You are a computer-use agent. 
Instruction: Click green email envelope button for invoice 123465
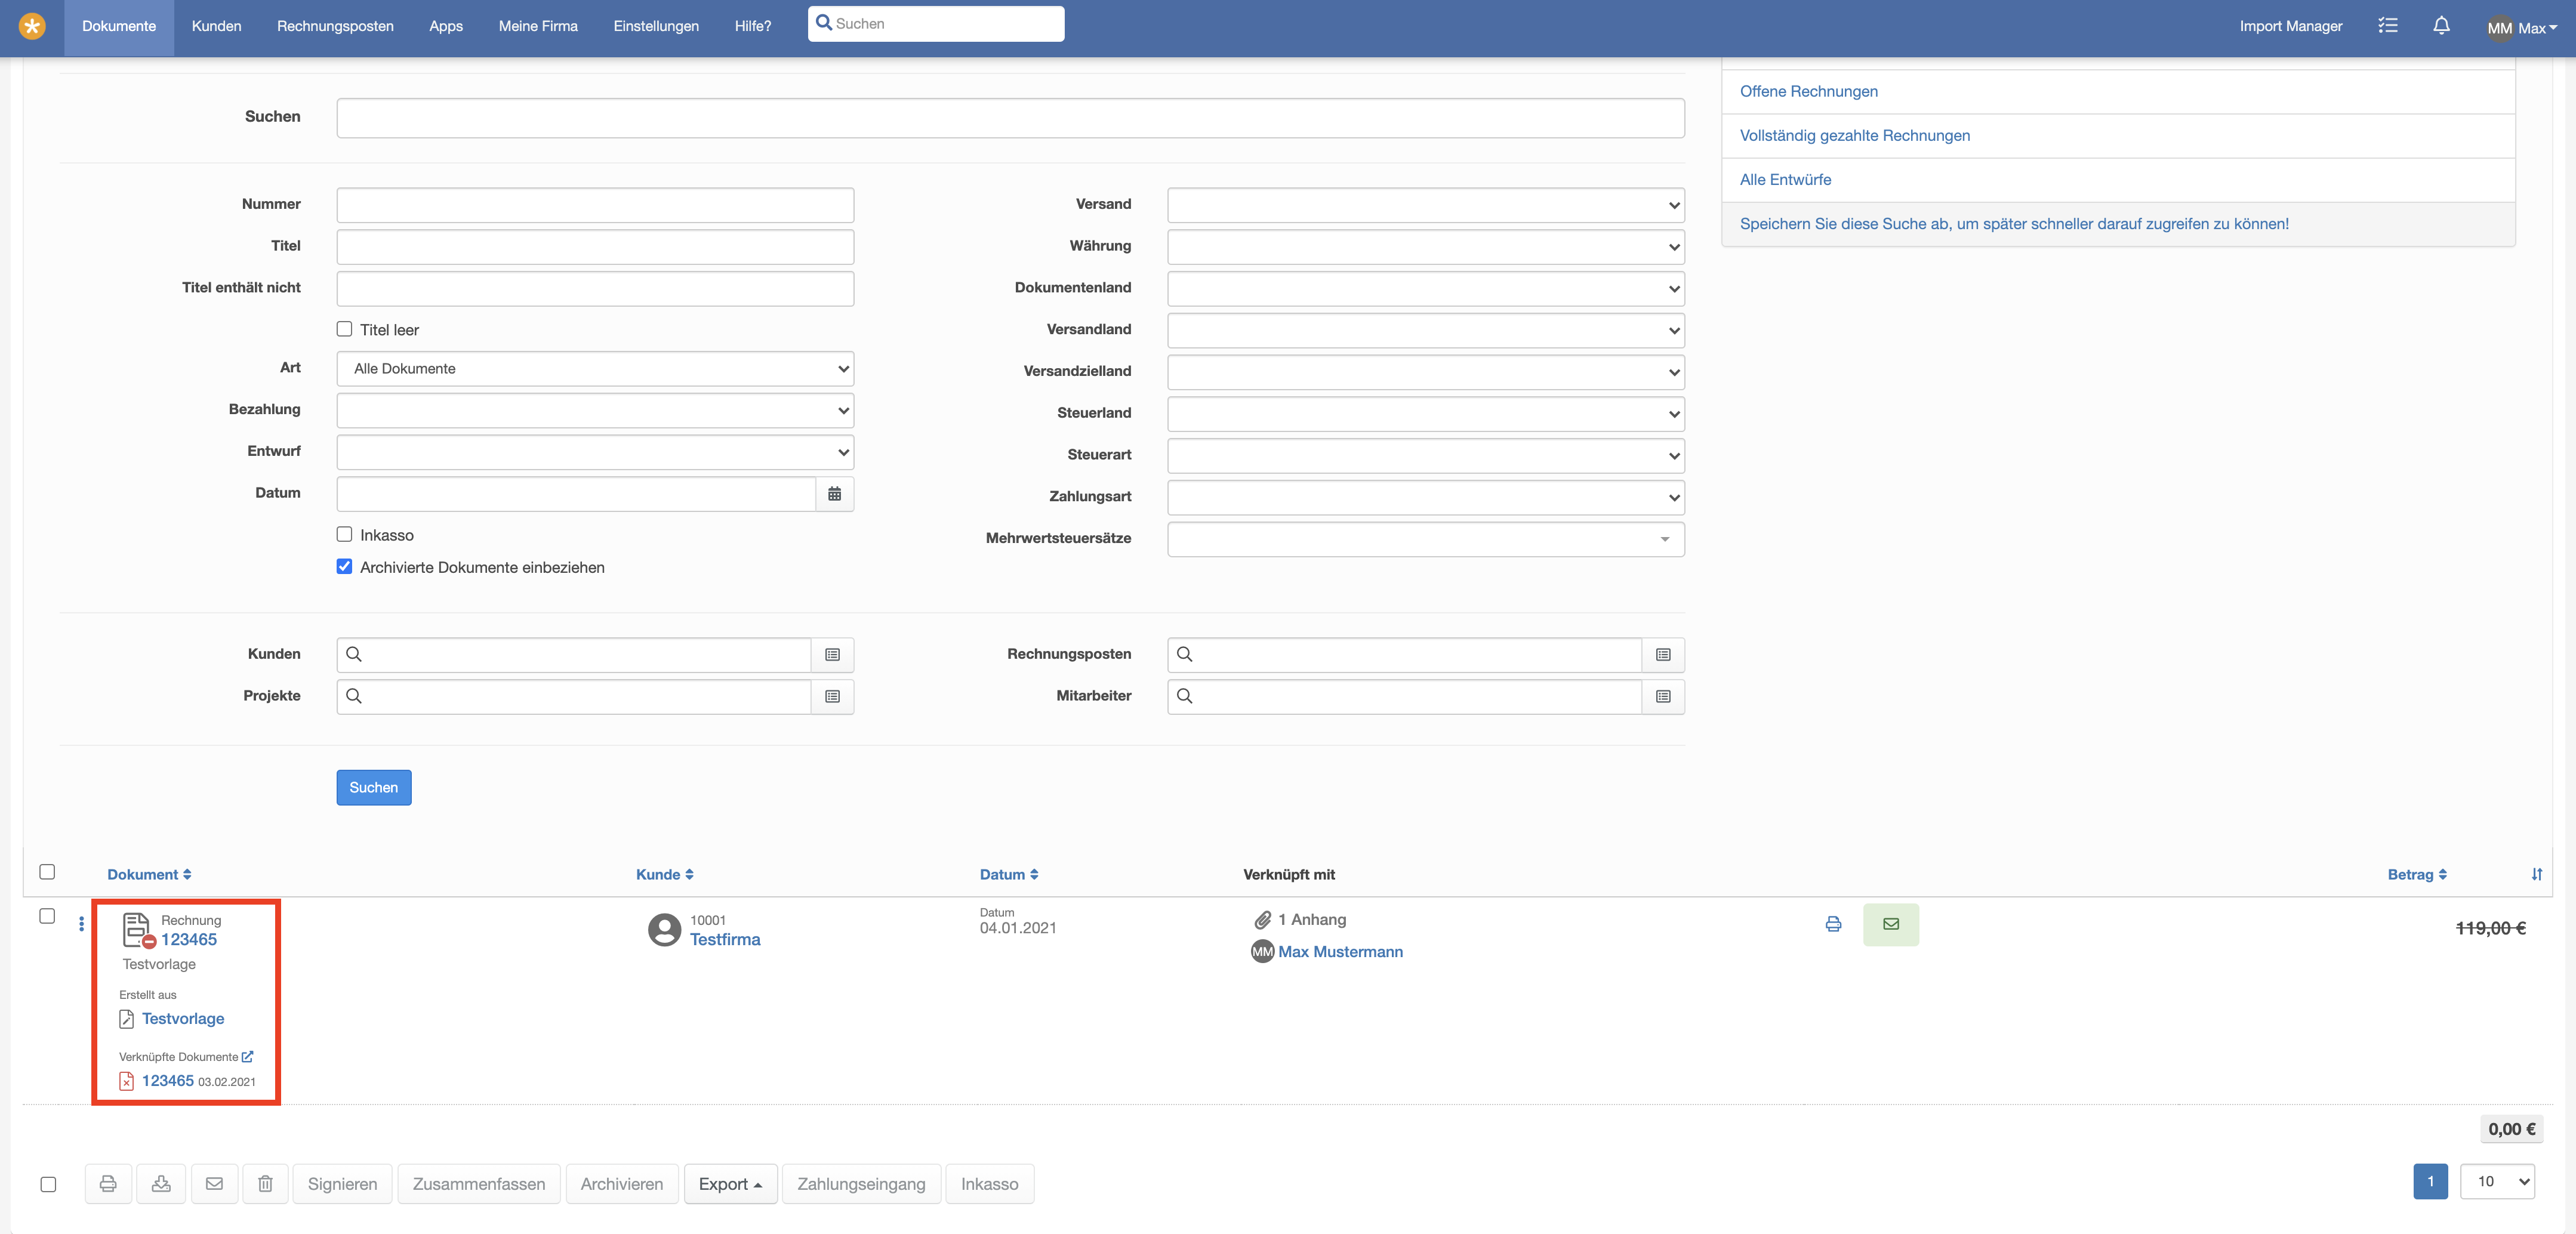[1890, 924]
